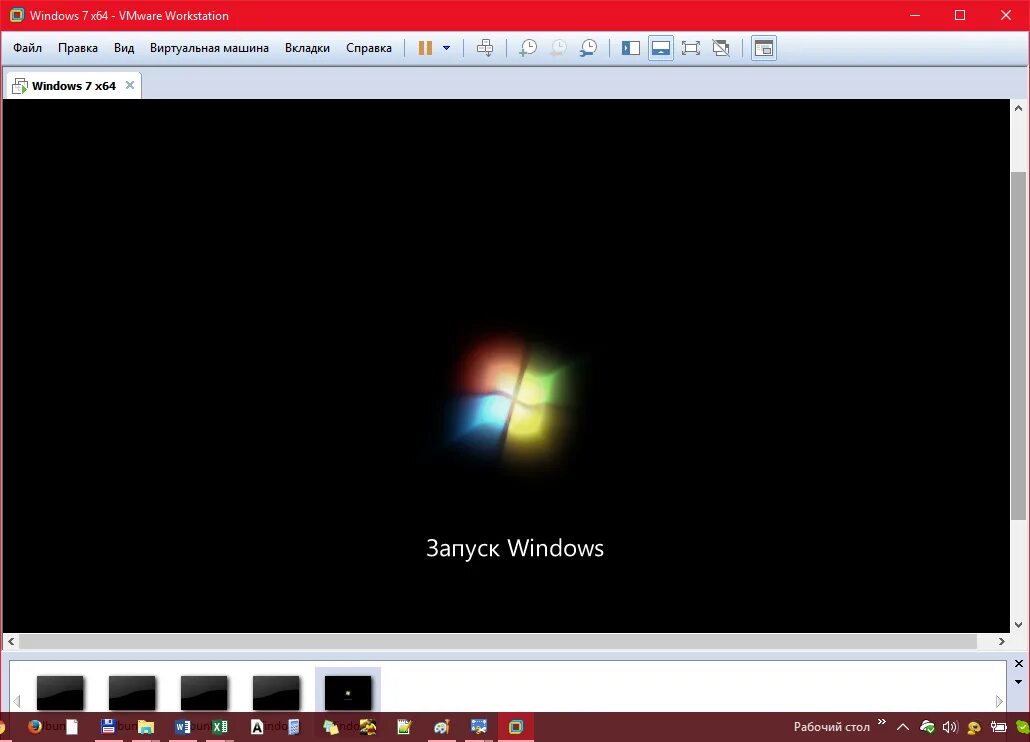
Task: Revert to the previous snapshot icon
Action: (x=558, y=48)
